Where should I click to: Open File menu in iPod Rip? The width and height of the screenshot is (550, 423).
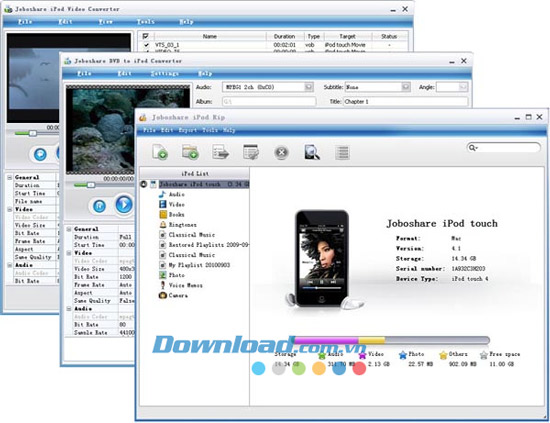149,130
